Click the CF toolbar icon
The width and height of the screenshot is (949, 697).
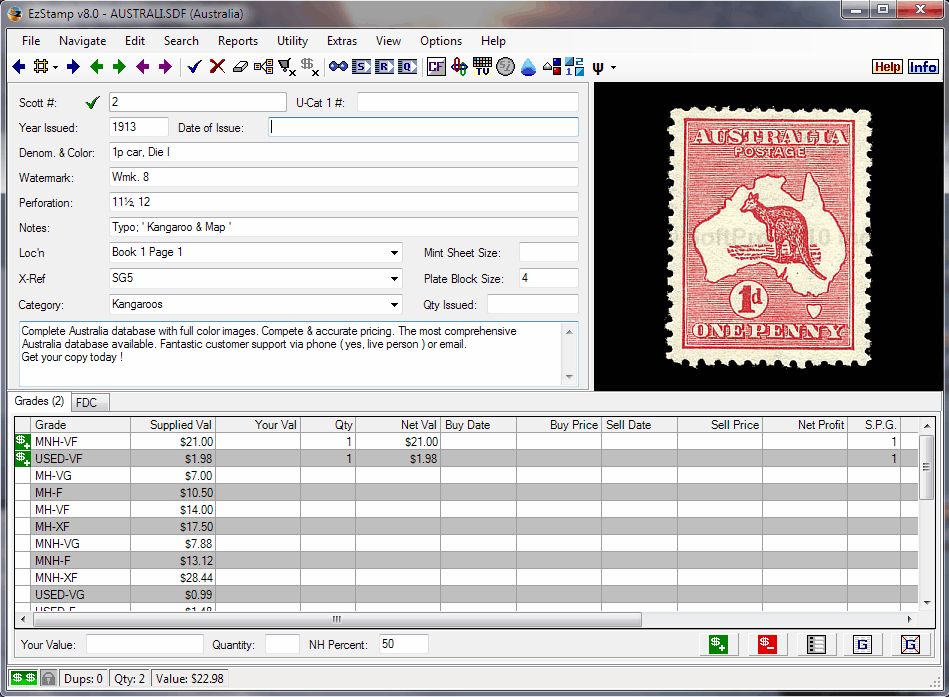point(436,67)
